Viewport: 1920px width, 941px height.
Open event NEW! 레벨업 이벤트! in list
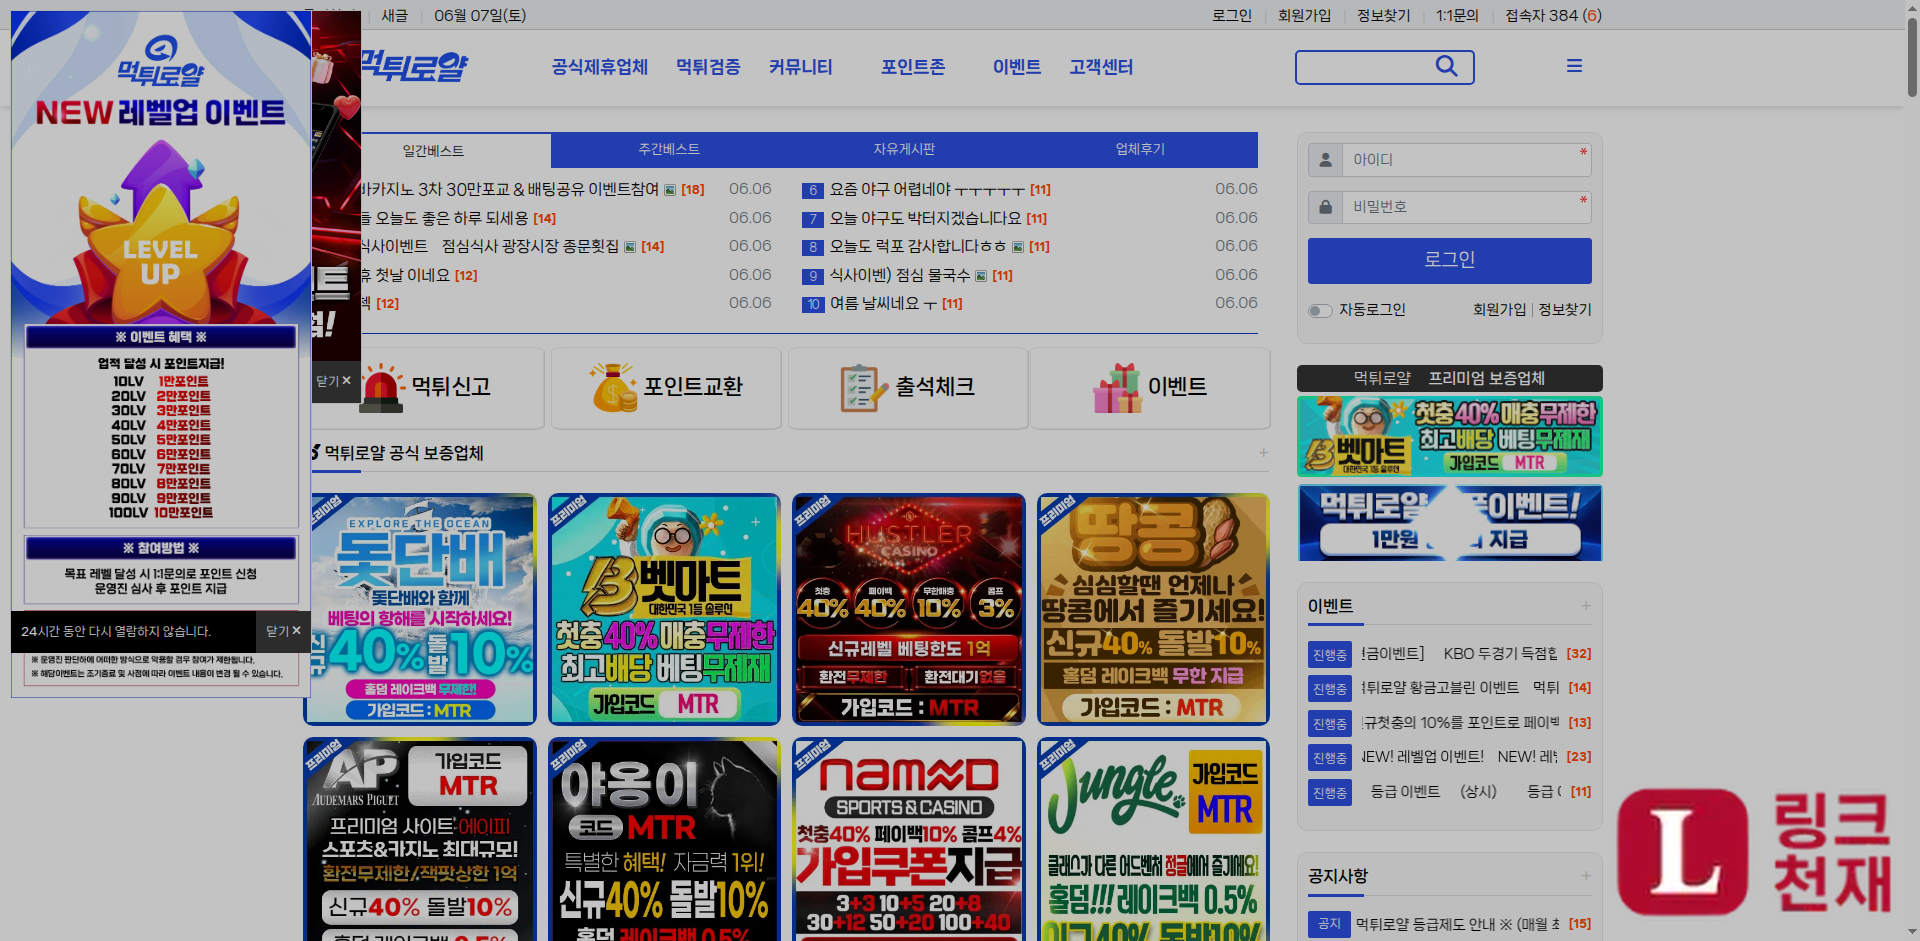click(1459, 756)
